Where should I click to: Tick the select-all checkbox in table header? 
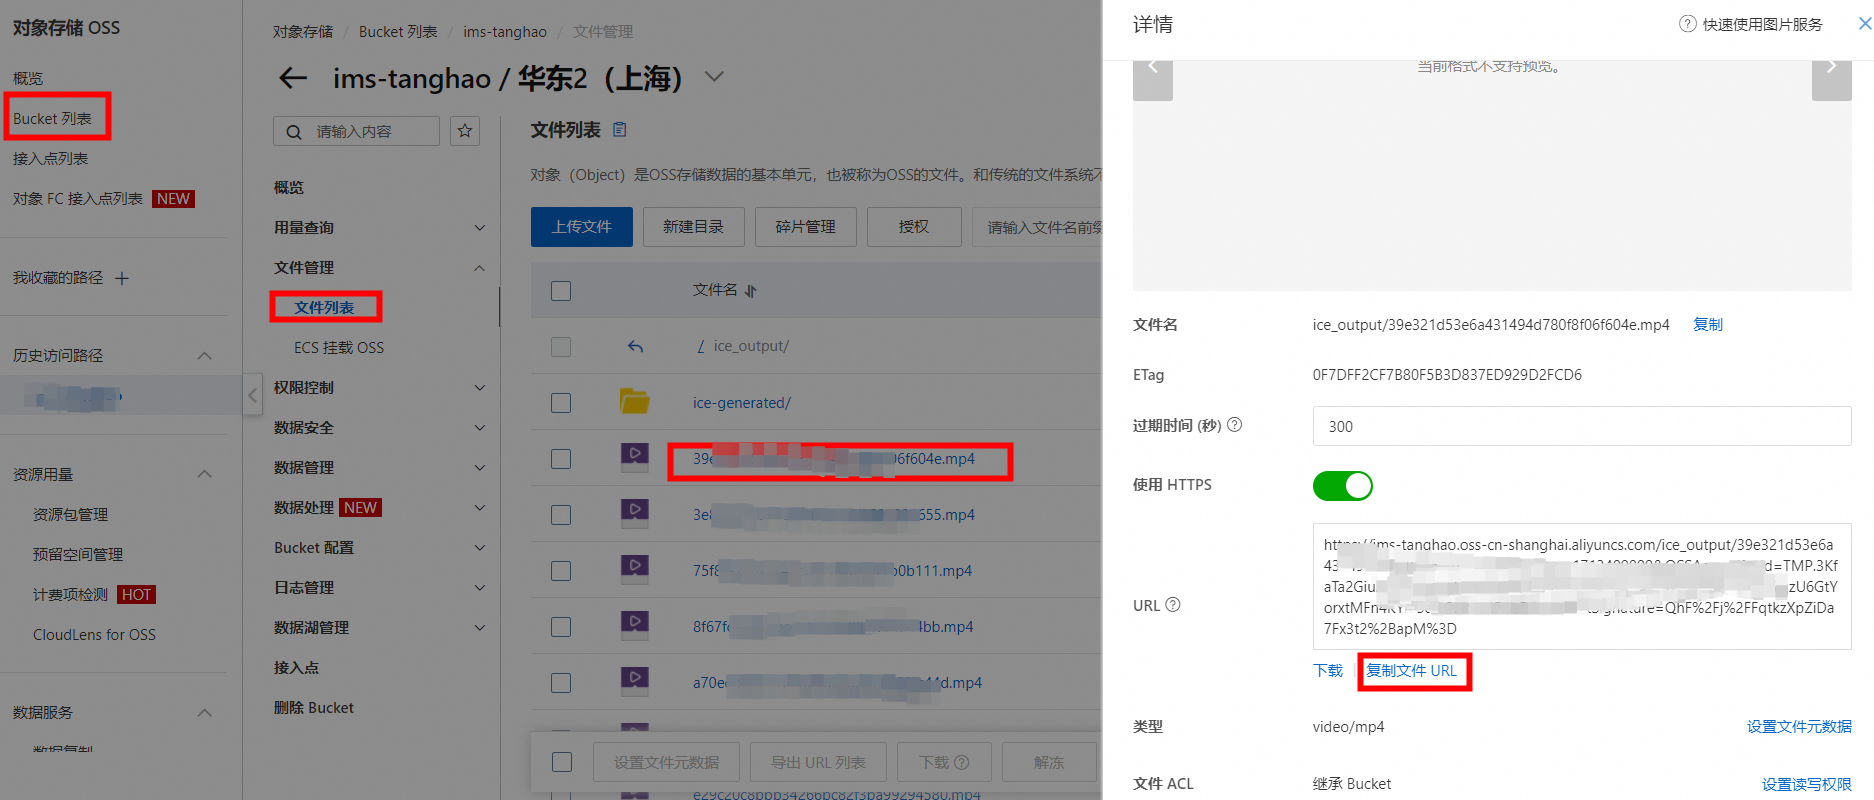tap(561, 291)
